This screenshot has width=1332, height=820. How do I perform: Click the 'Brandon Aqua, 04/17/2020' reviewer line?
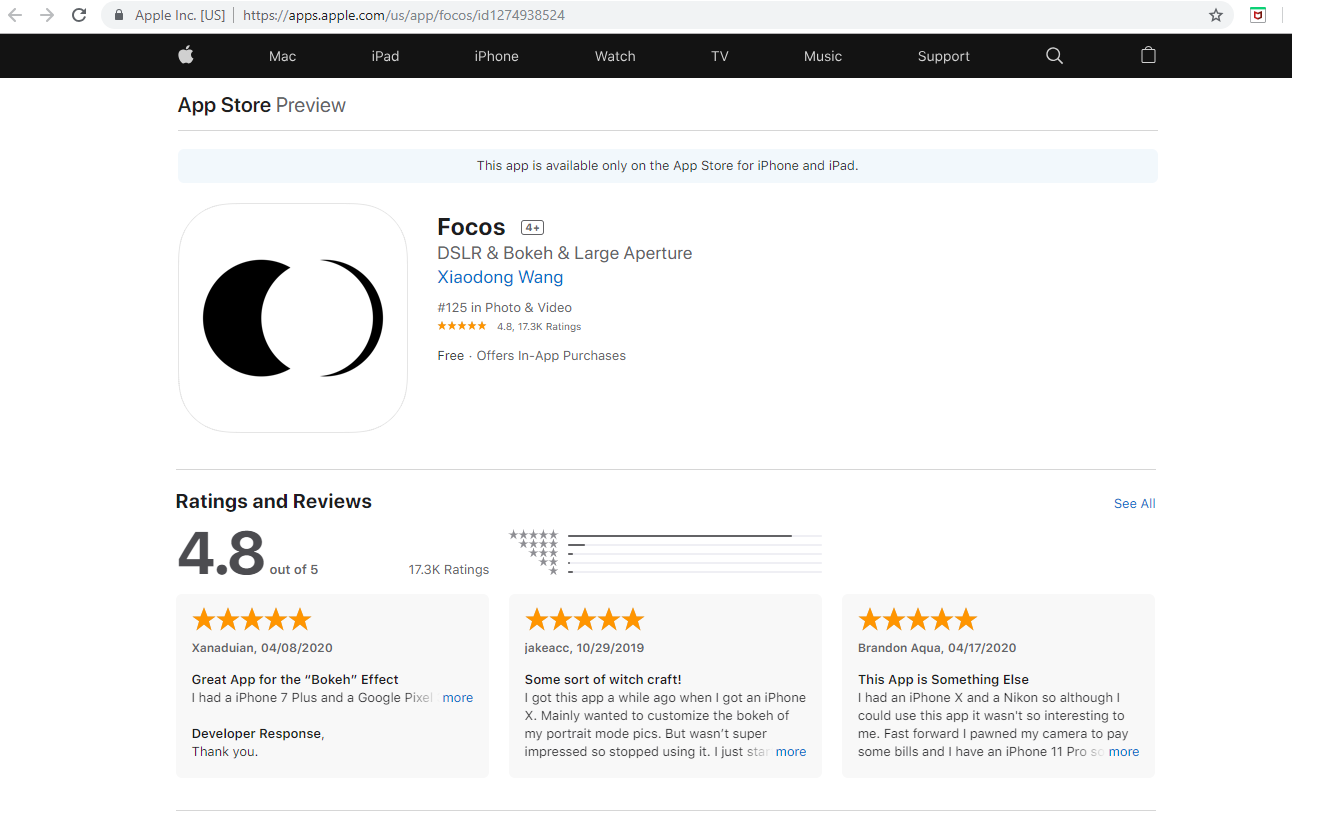[937, 647]
